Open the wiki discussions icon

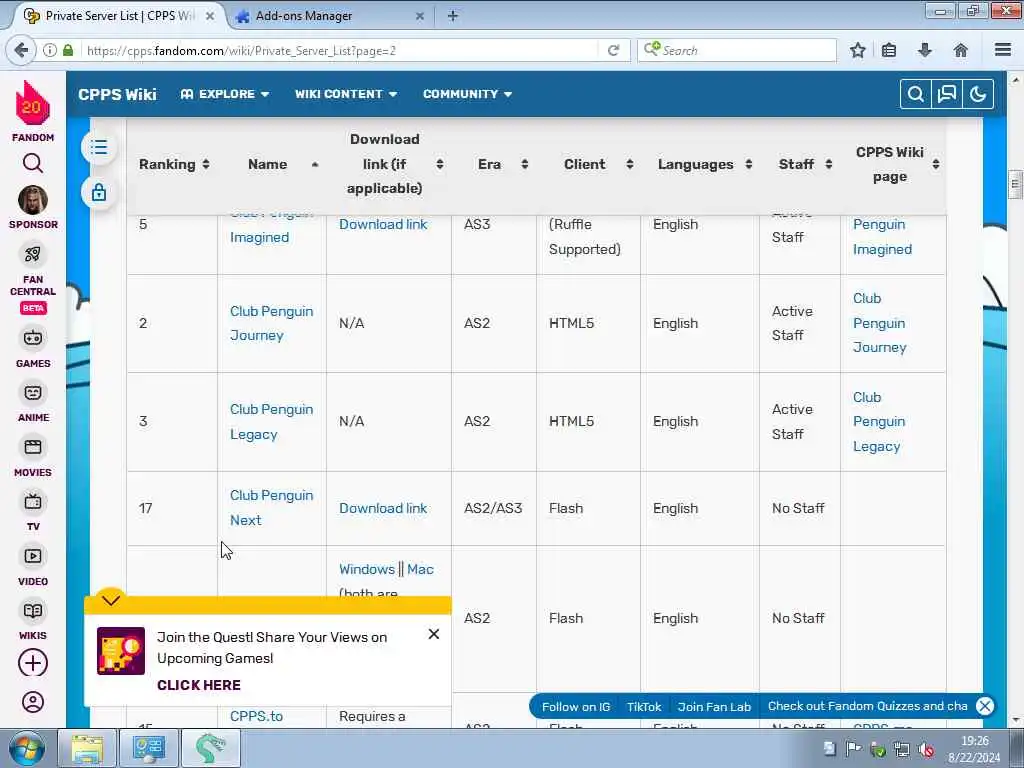[x=947, y=94]
